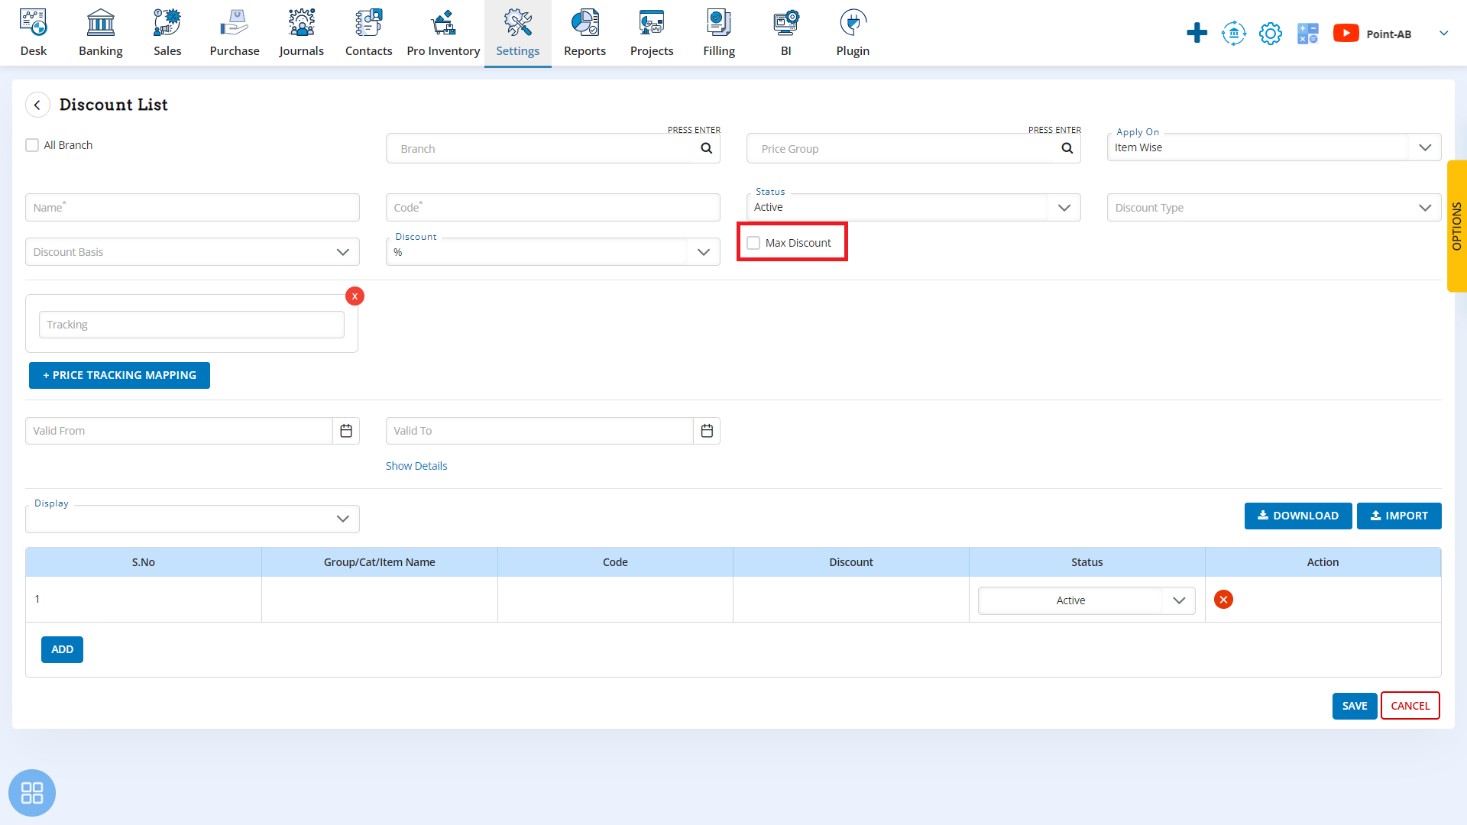Click the DOWNLOAD button
The height and width of the screenshot is (825, 1467).
click(1298, 516)
